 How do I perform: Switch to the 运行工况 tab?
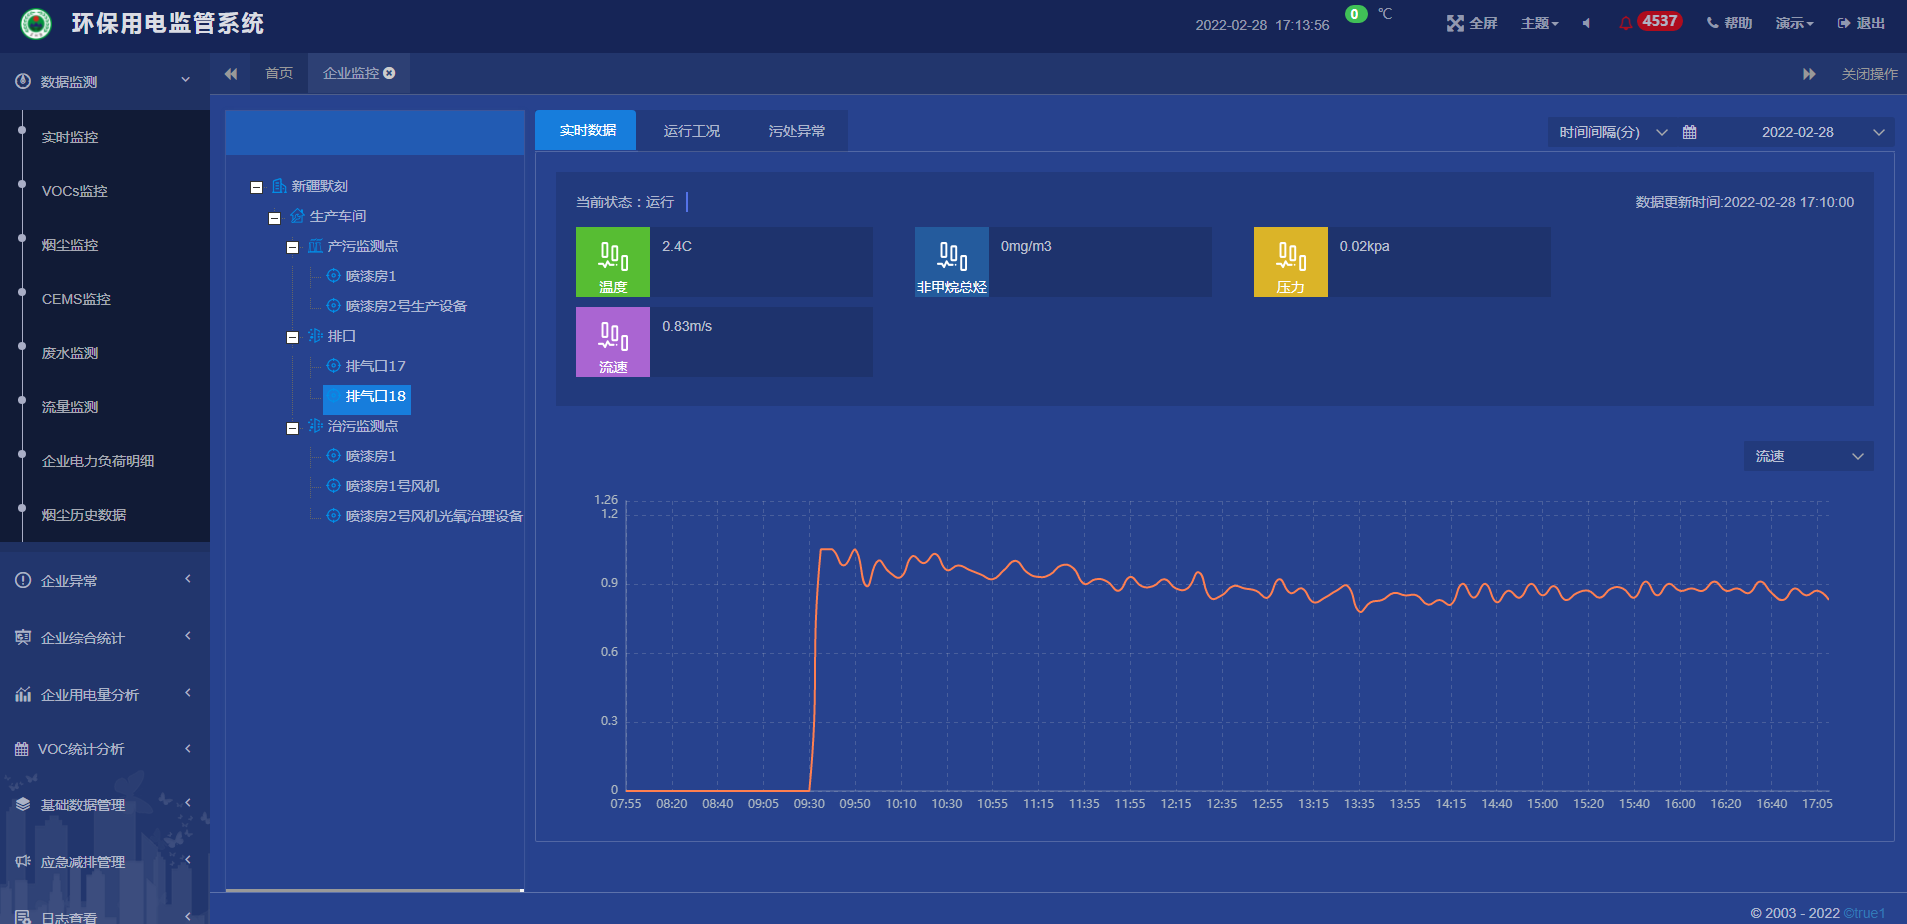coord(691,131)
